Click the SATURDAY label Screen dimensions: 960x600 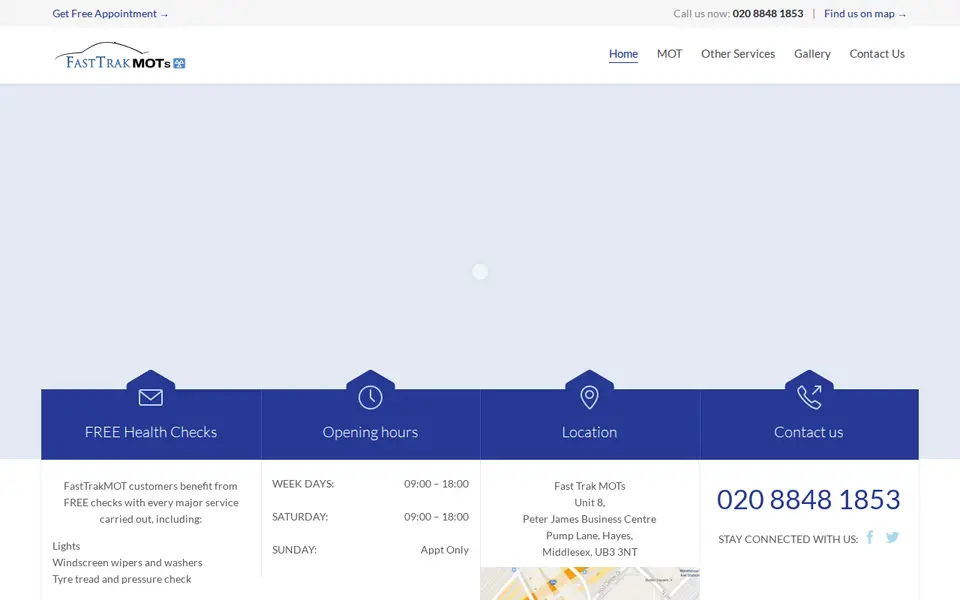pos(300,517)
